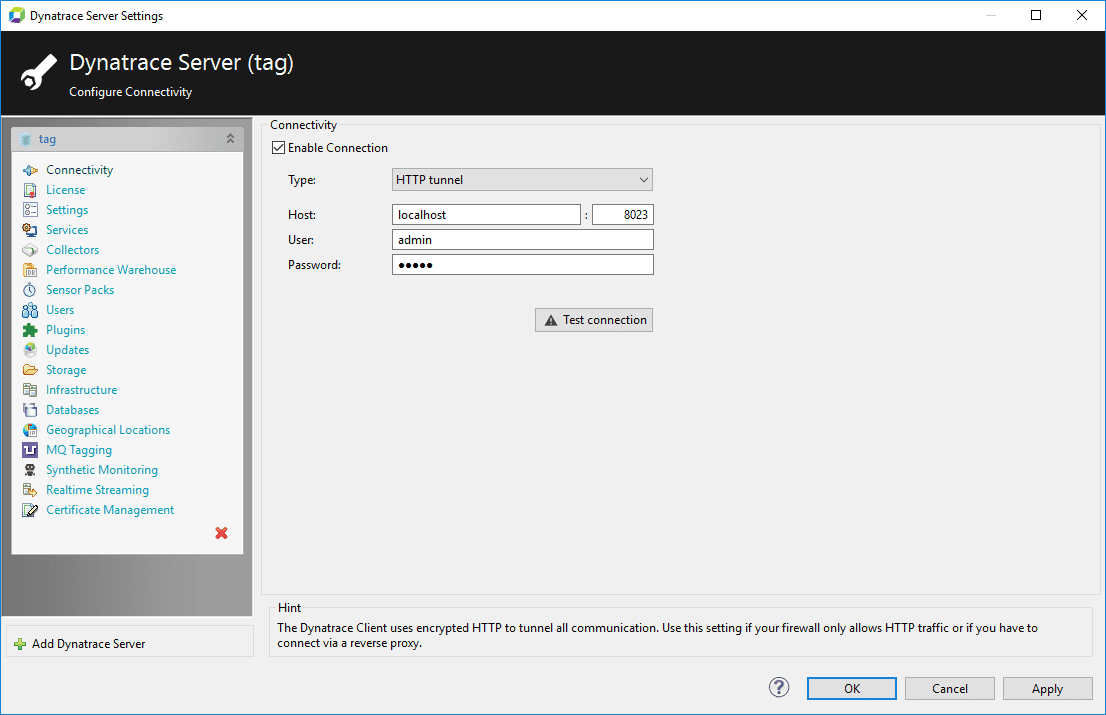Click the Sensor Packs clock icon

[x=30, y=290]
